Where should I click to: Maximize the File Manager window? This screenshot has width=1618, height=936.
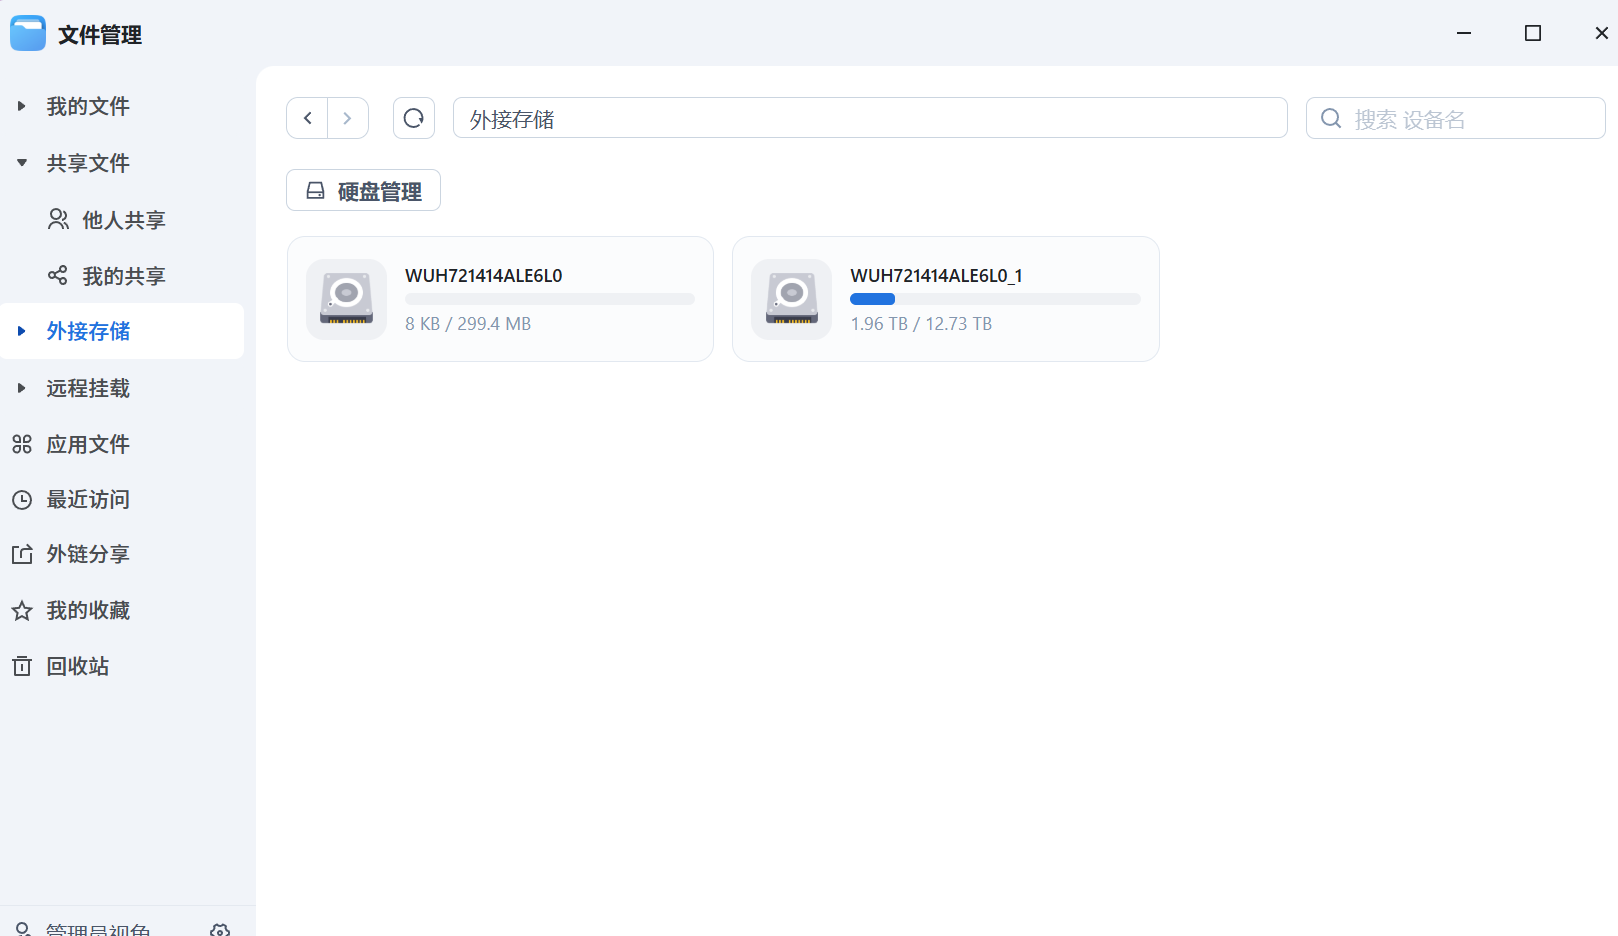point(1533,33)
